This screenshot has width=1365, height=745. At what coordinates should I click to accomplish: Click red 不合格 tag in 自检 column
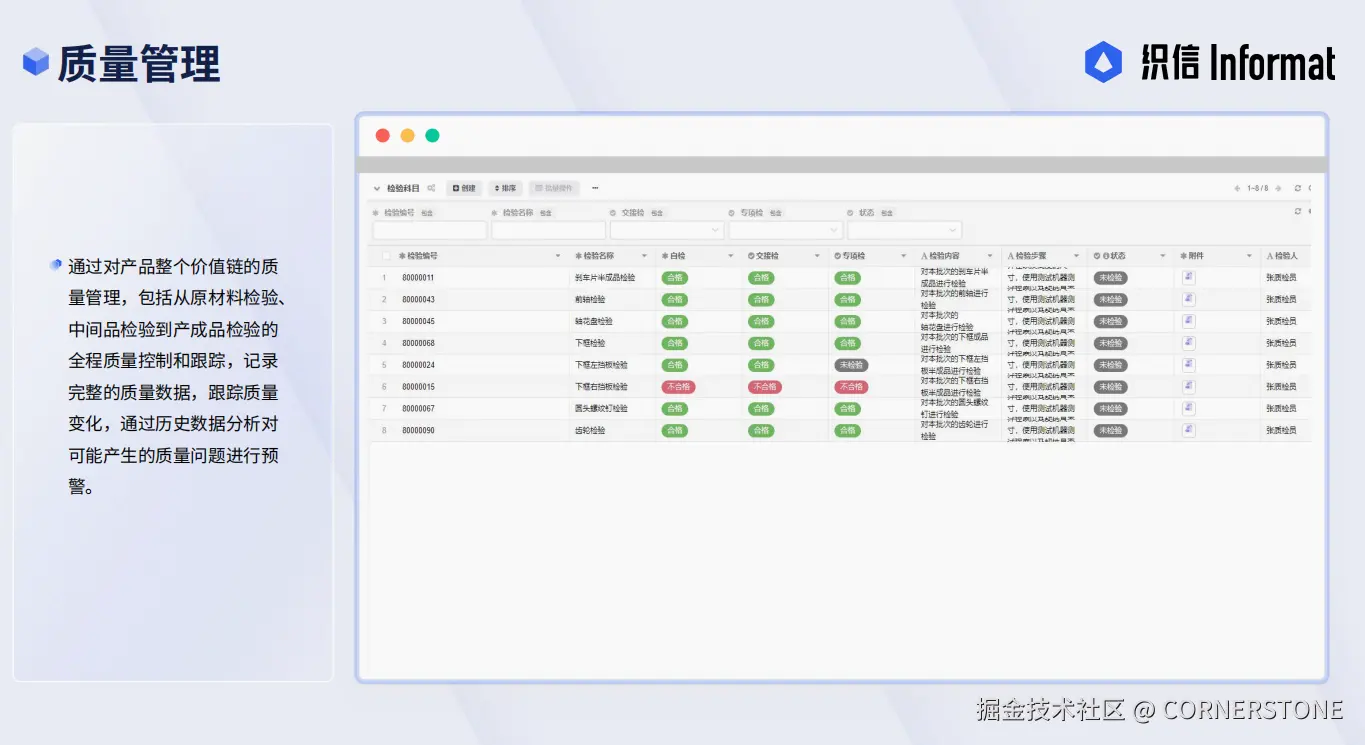point(678,387)
